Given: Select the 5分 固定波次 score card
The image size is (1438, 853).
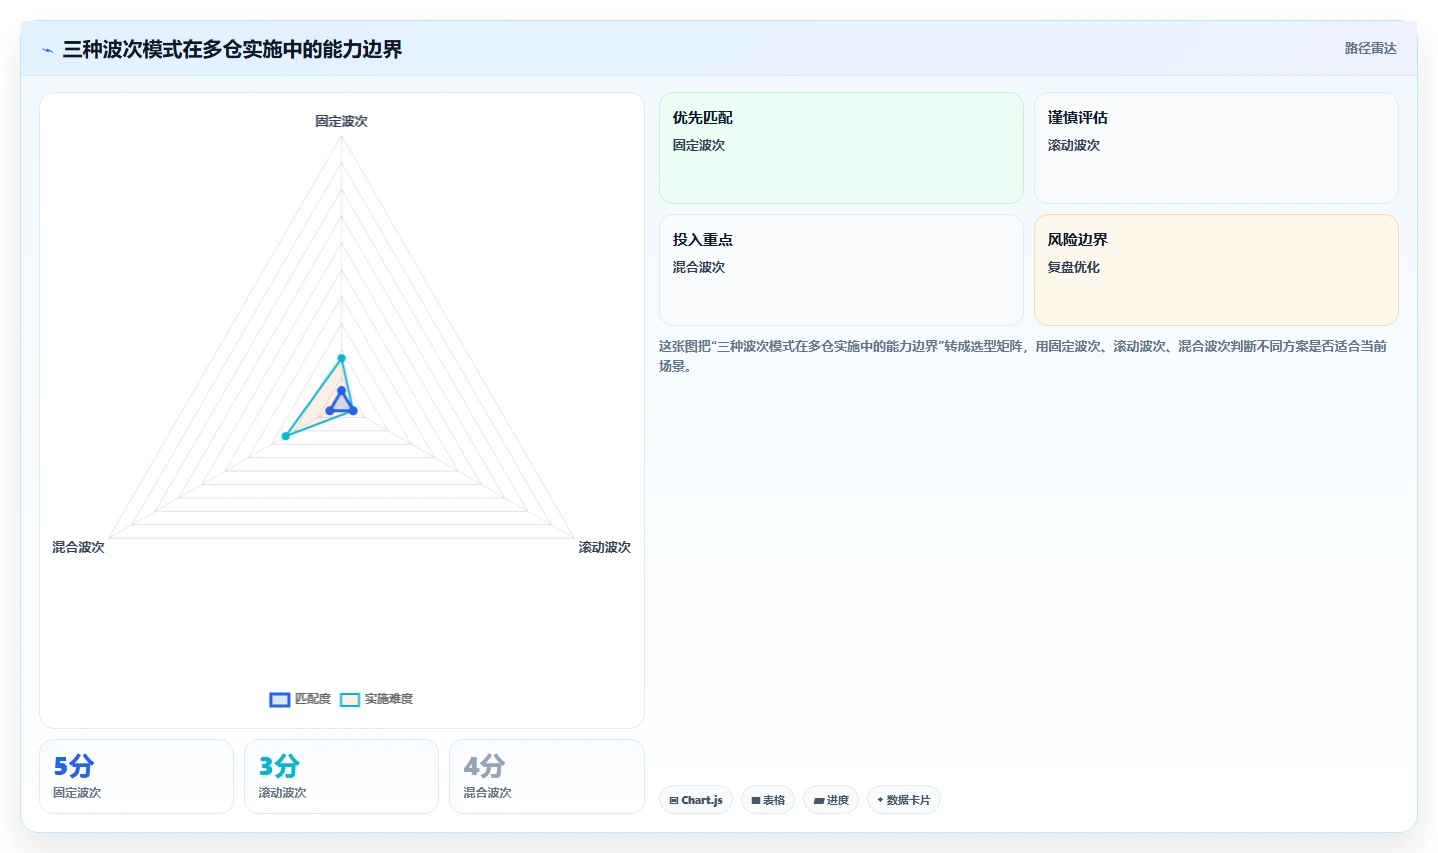Looking at the screenshot, I should pyautogui.click(x=136, y=776).
